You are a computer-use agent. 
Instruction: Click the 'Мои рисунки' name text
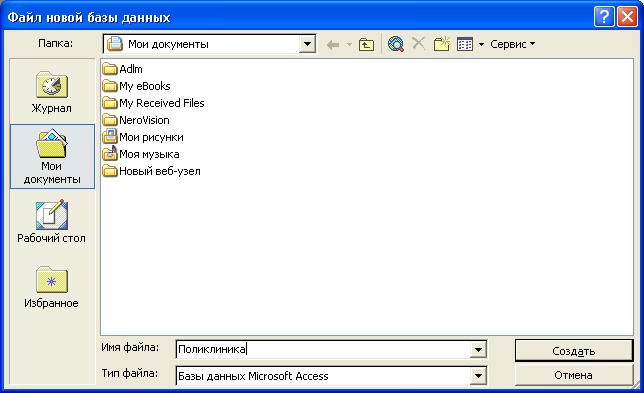pyautogui.click(x=151, y=137)
